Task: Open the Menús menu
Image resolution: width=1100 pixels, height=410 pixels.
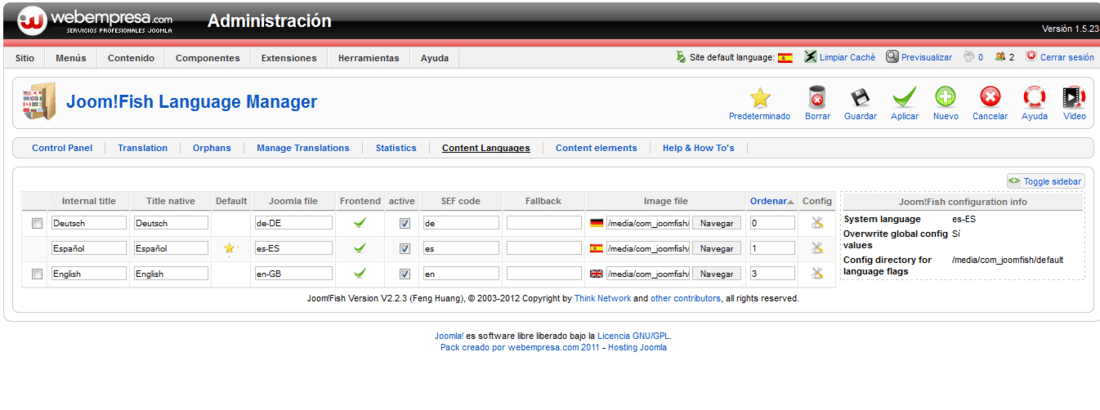Action: [71, 58]
